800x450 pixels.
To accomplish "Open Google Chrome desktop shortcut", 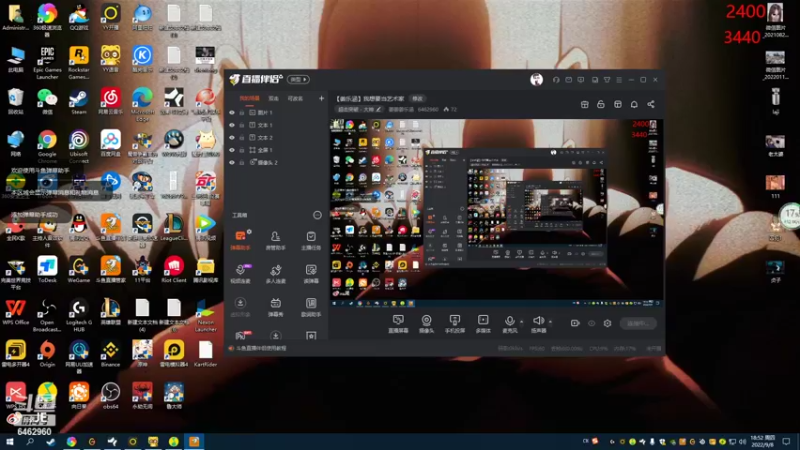I will (x=47, y=147).
